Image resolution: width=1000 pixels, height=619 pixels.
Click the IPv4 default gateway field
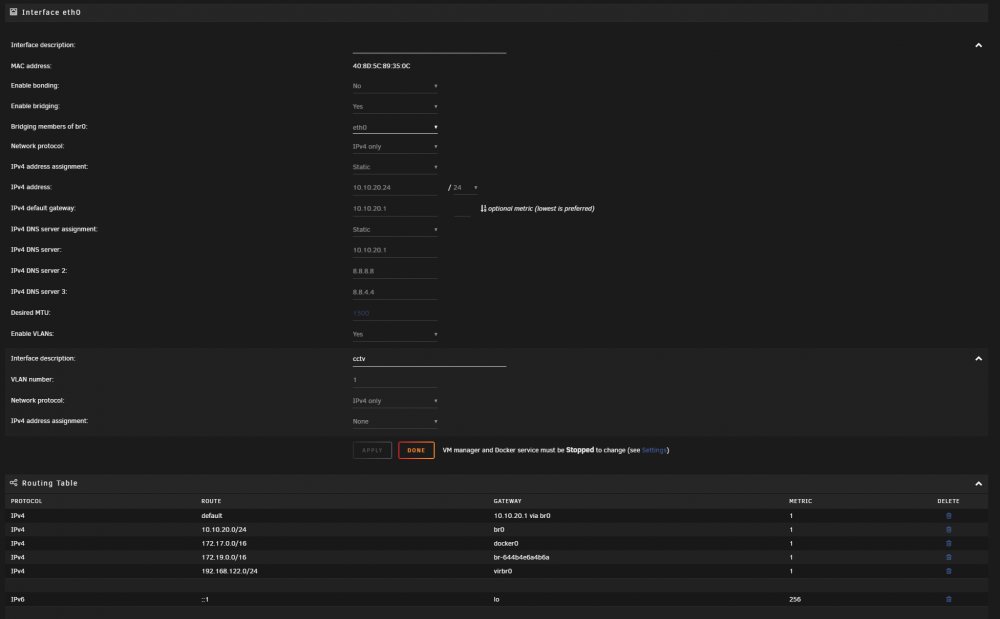[x=395, y=208]
